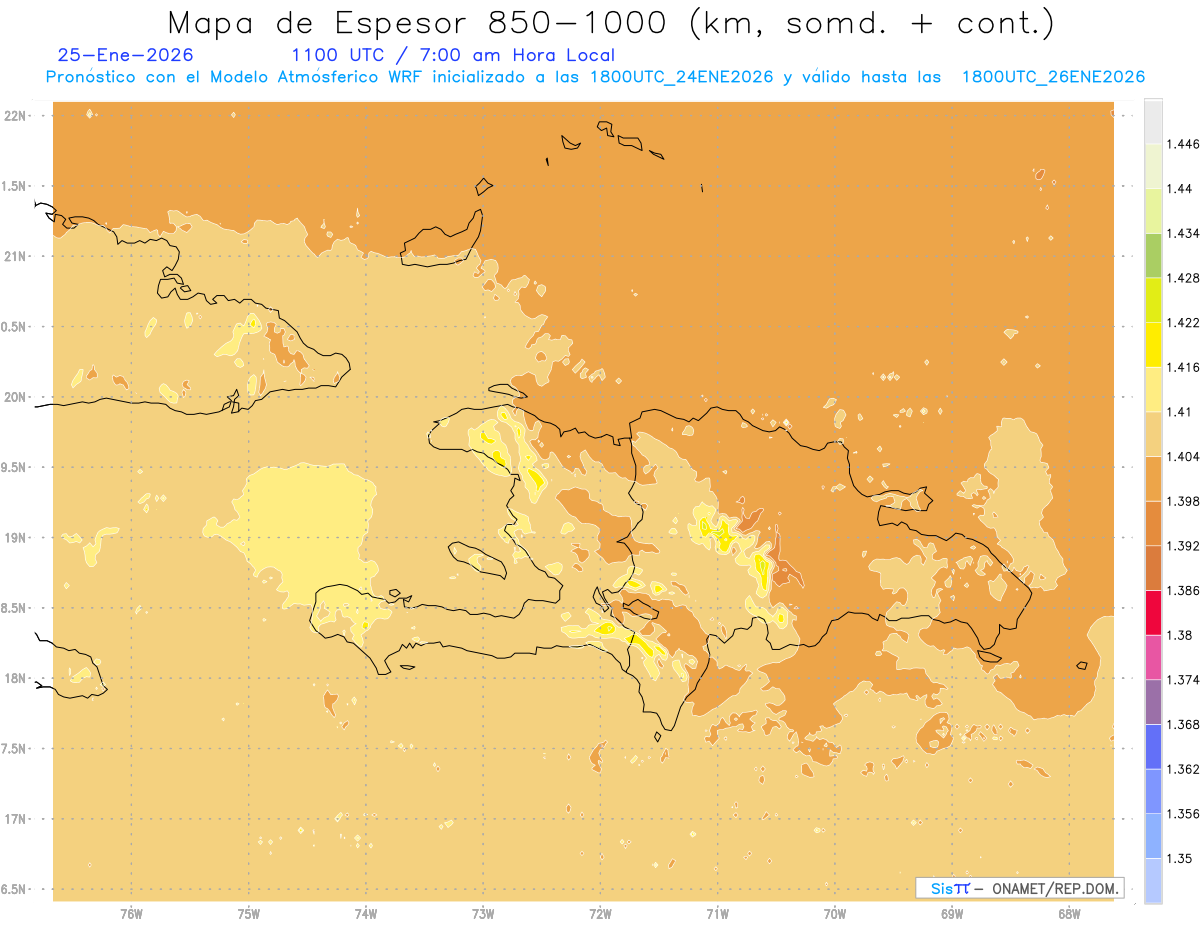
Task: Click the 8.5N latitude axis label
Action: coord(15,608)
